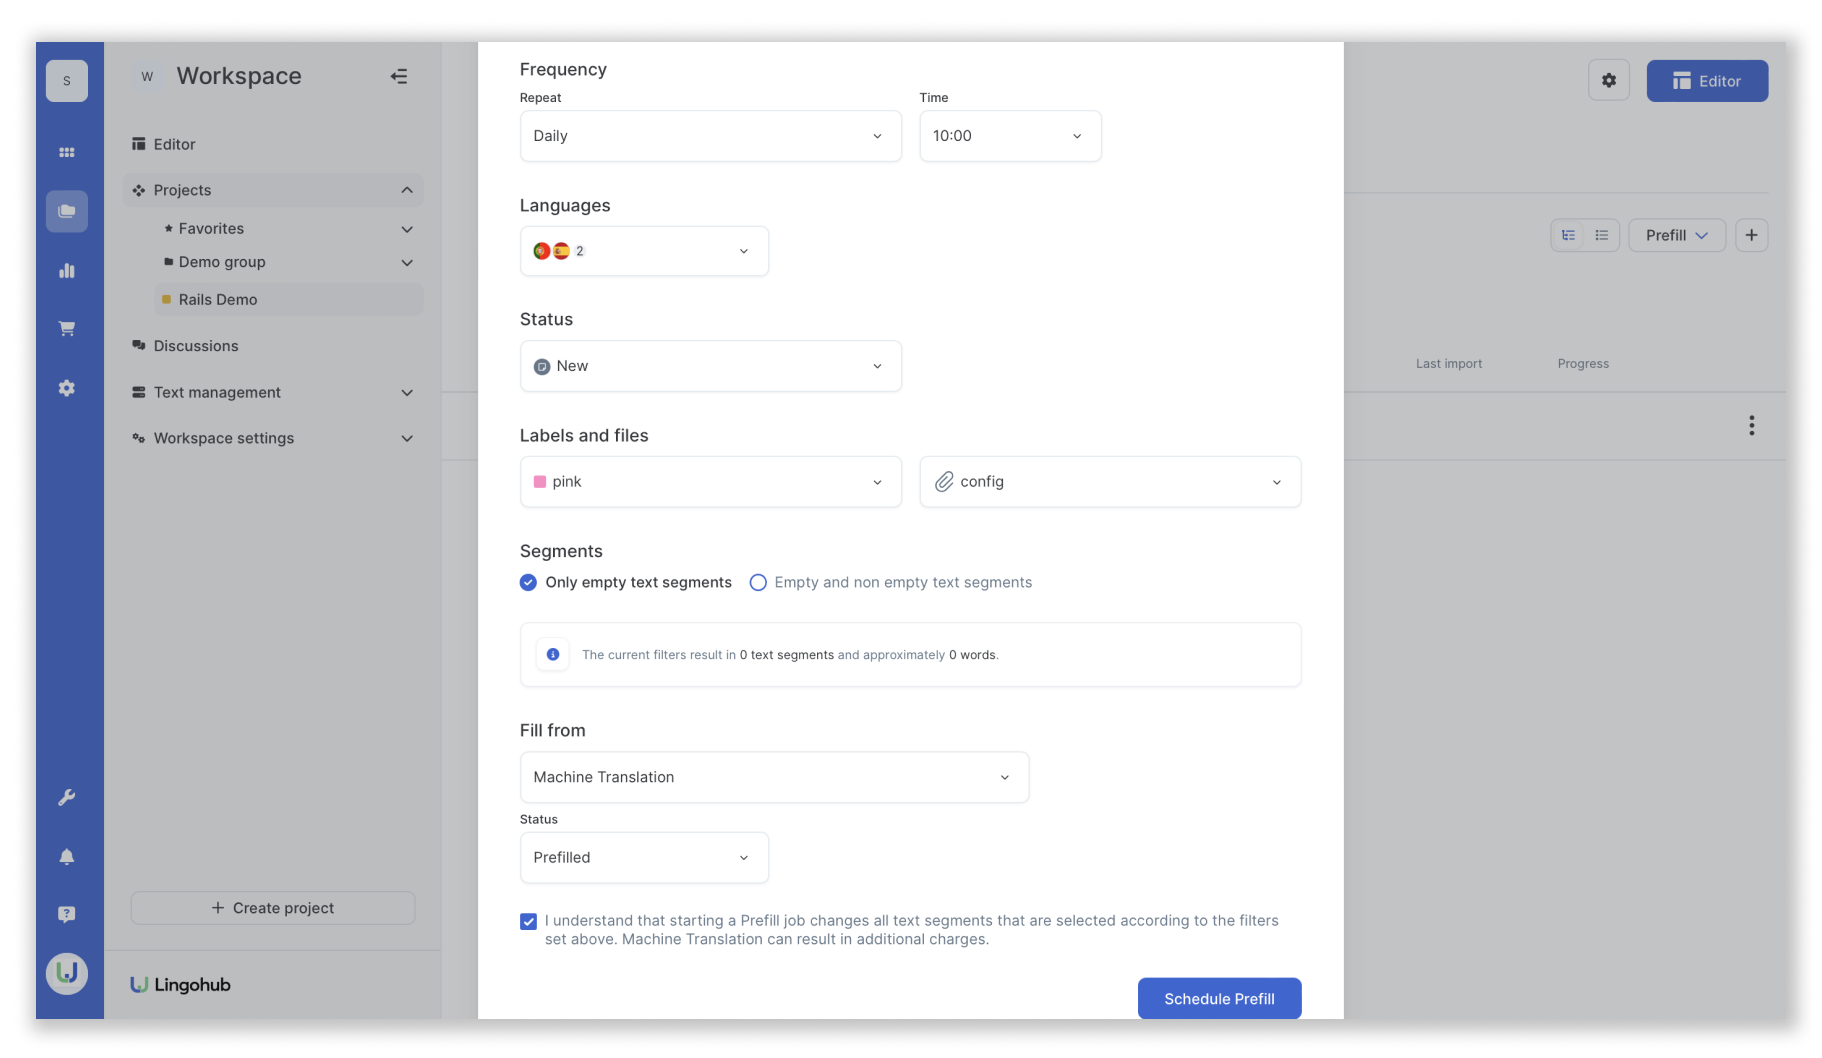
Task: Collapse the sidebar with the arrow icon
Action: (399, 76)
